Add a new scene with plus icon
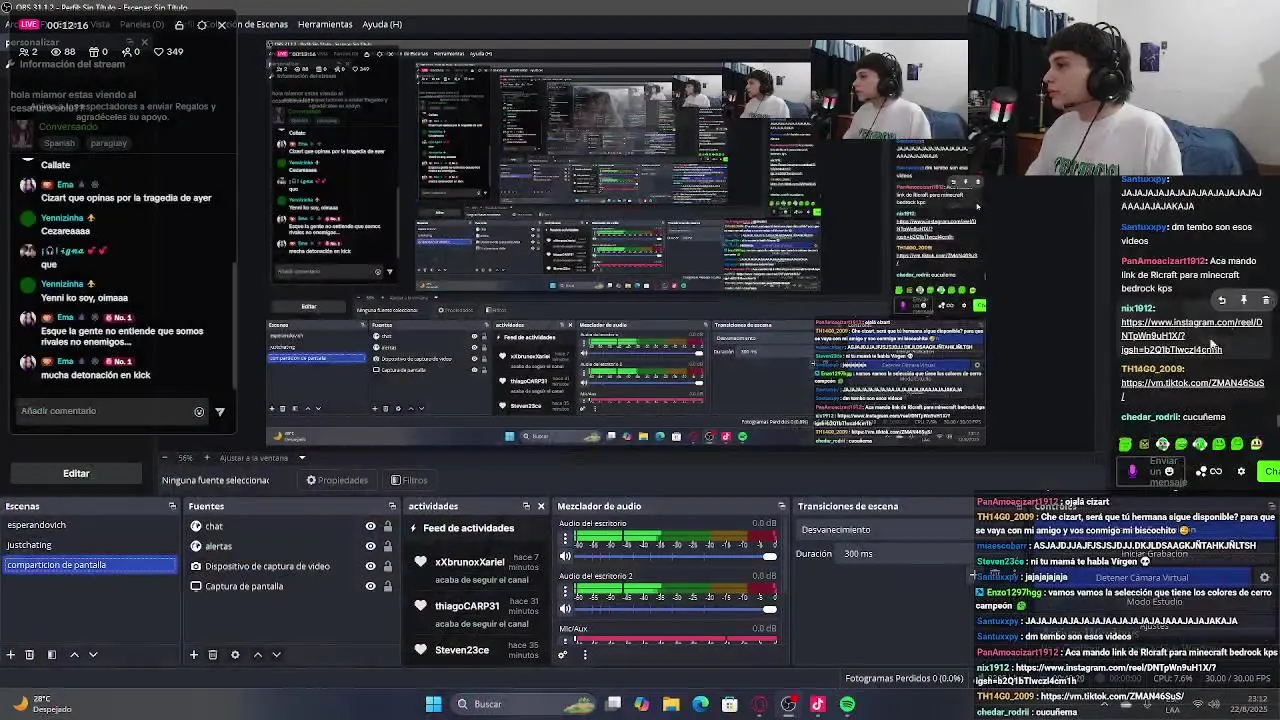The height and width of the screenshot is (720, 1280). point(11,655)
